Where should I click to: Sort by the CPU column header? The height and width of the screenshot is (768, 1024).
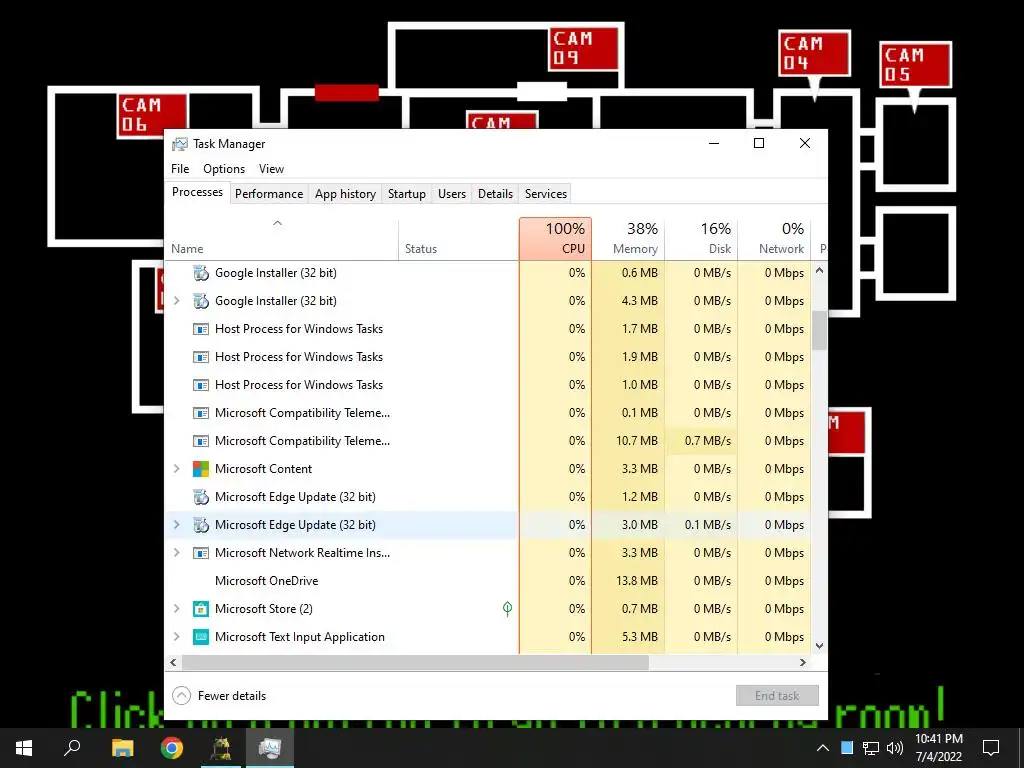[556, 238]
